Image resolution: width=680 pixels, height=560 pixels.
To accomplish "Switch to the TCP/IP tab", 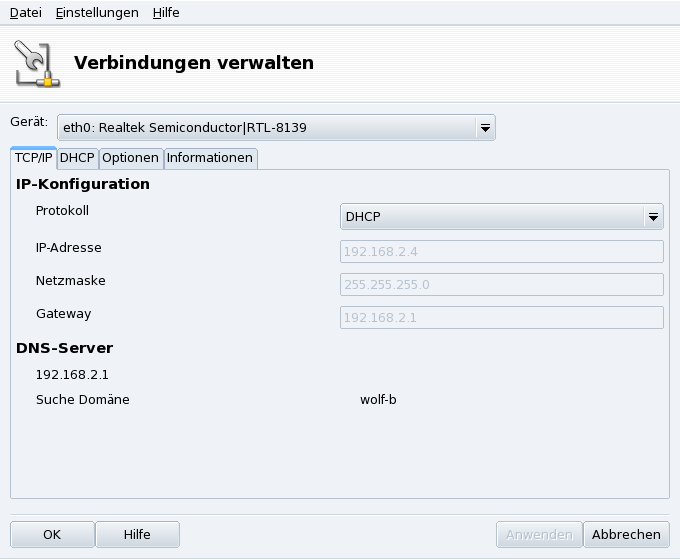I will [33, 158].
